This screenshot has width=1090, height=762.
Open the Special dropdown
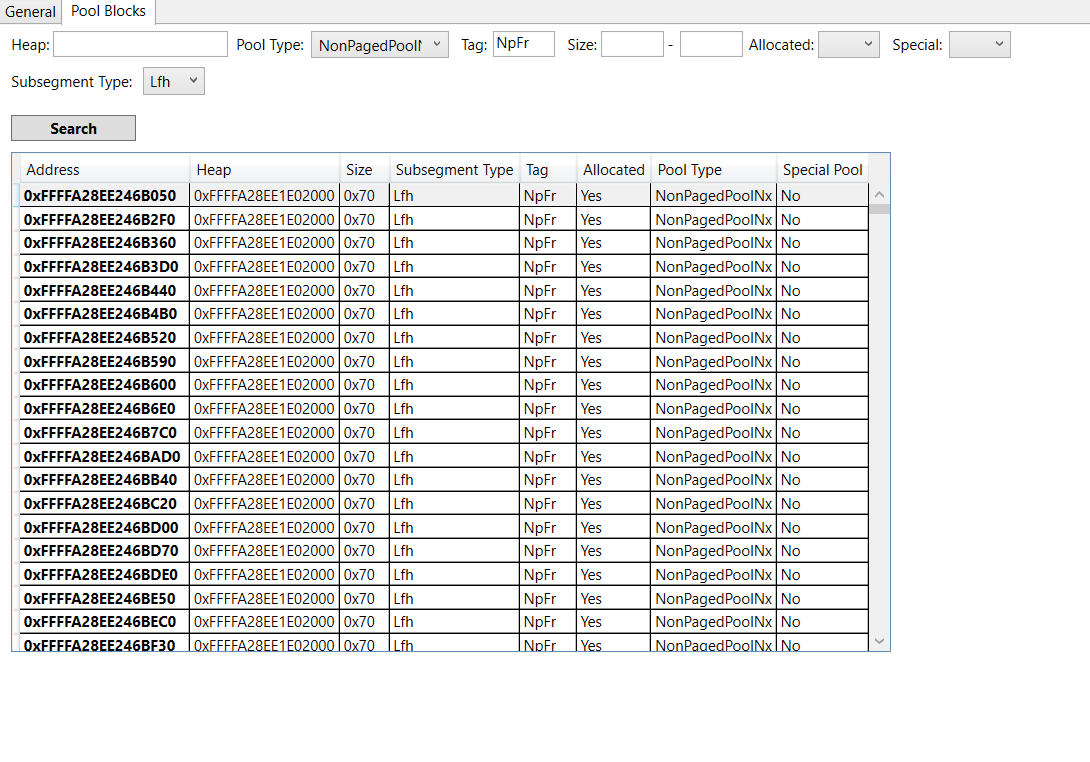[979, 44]
